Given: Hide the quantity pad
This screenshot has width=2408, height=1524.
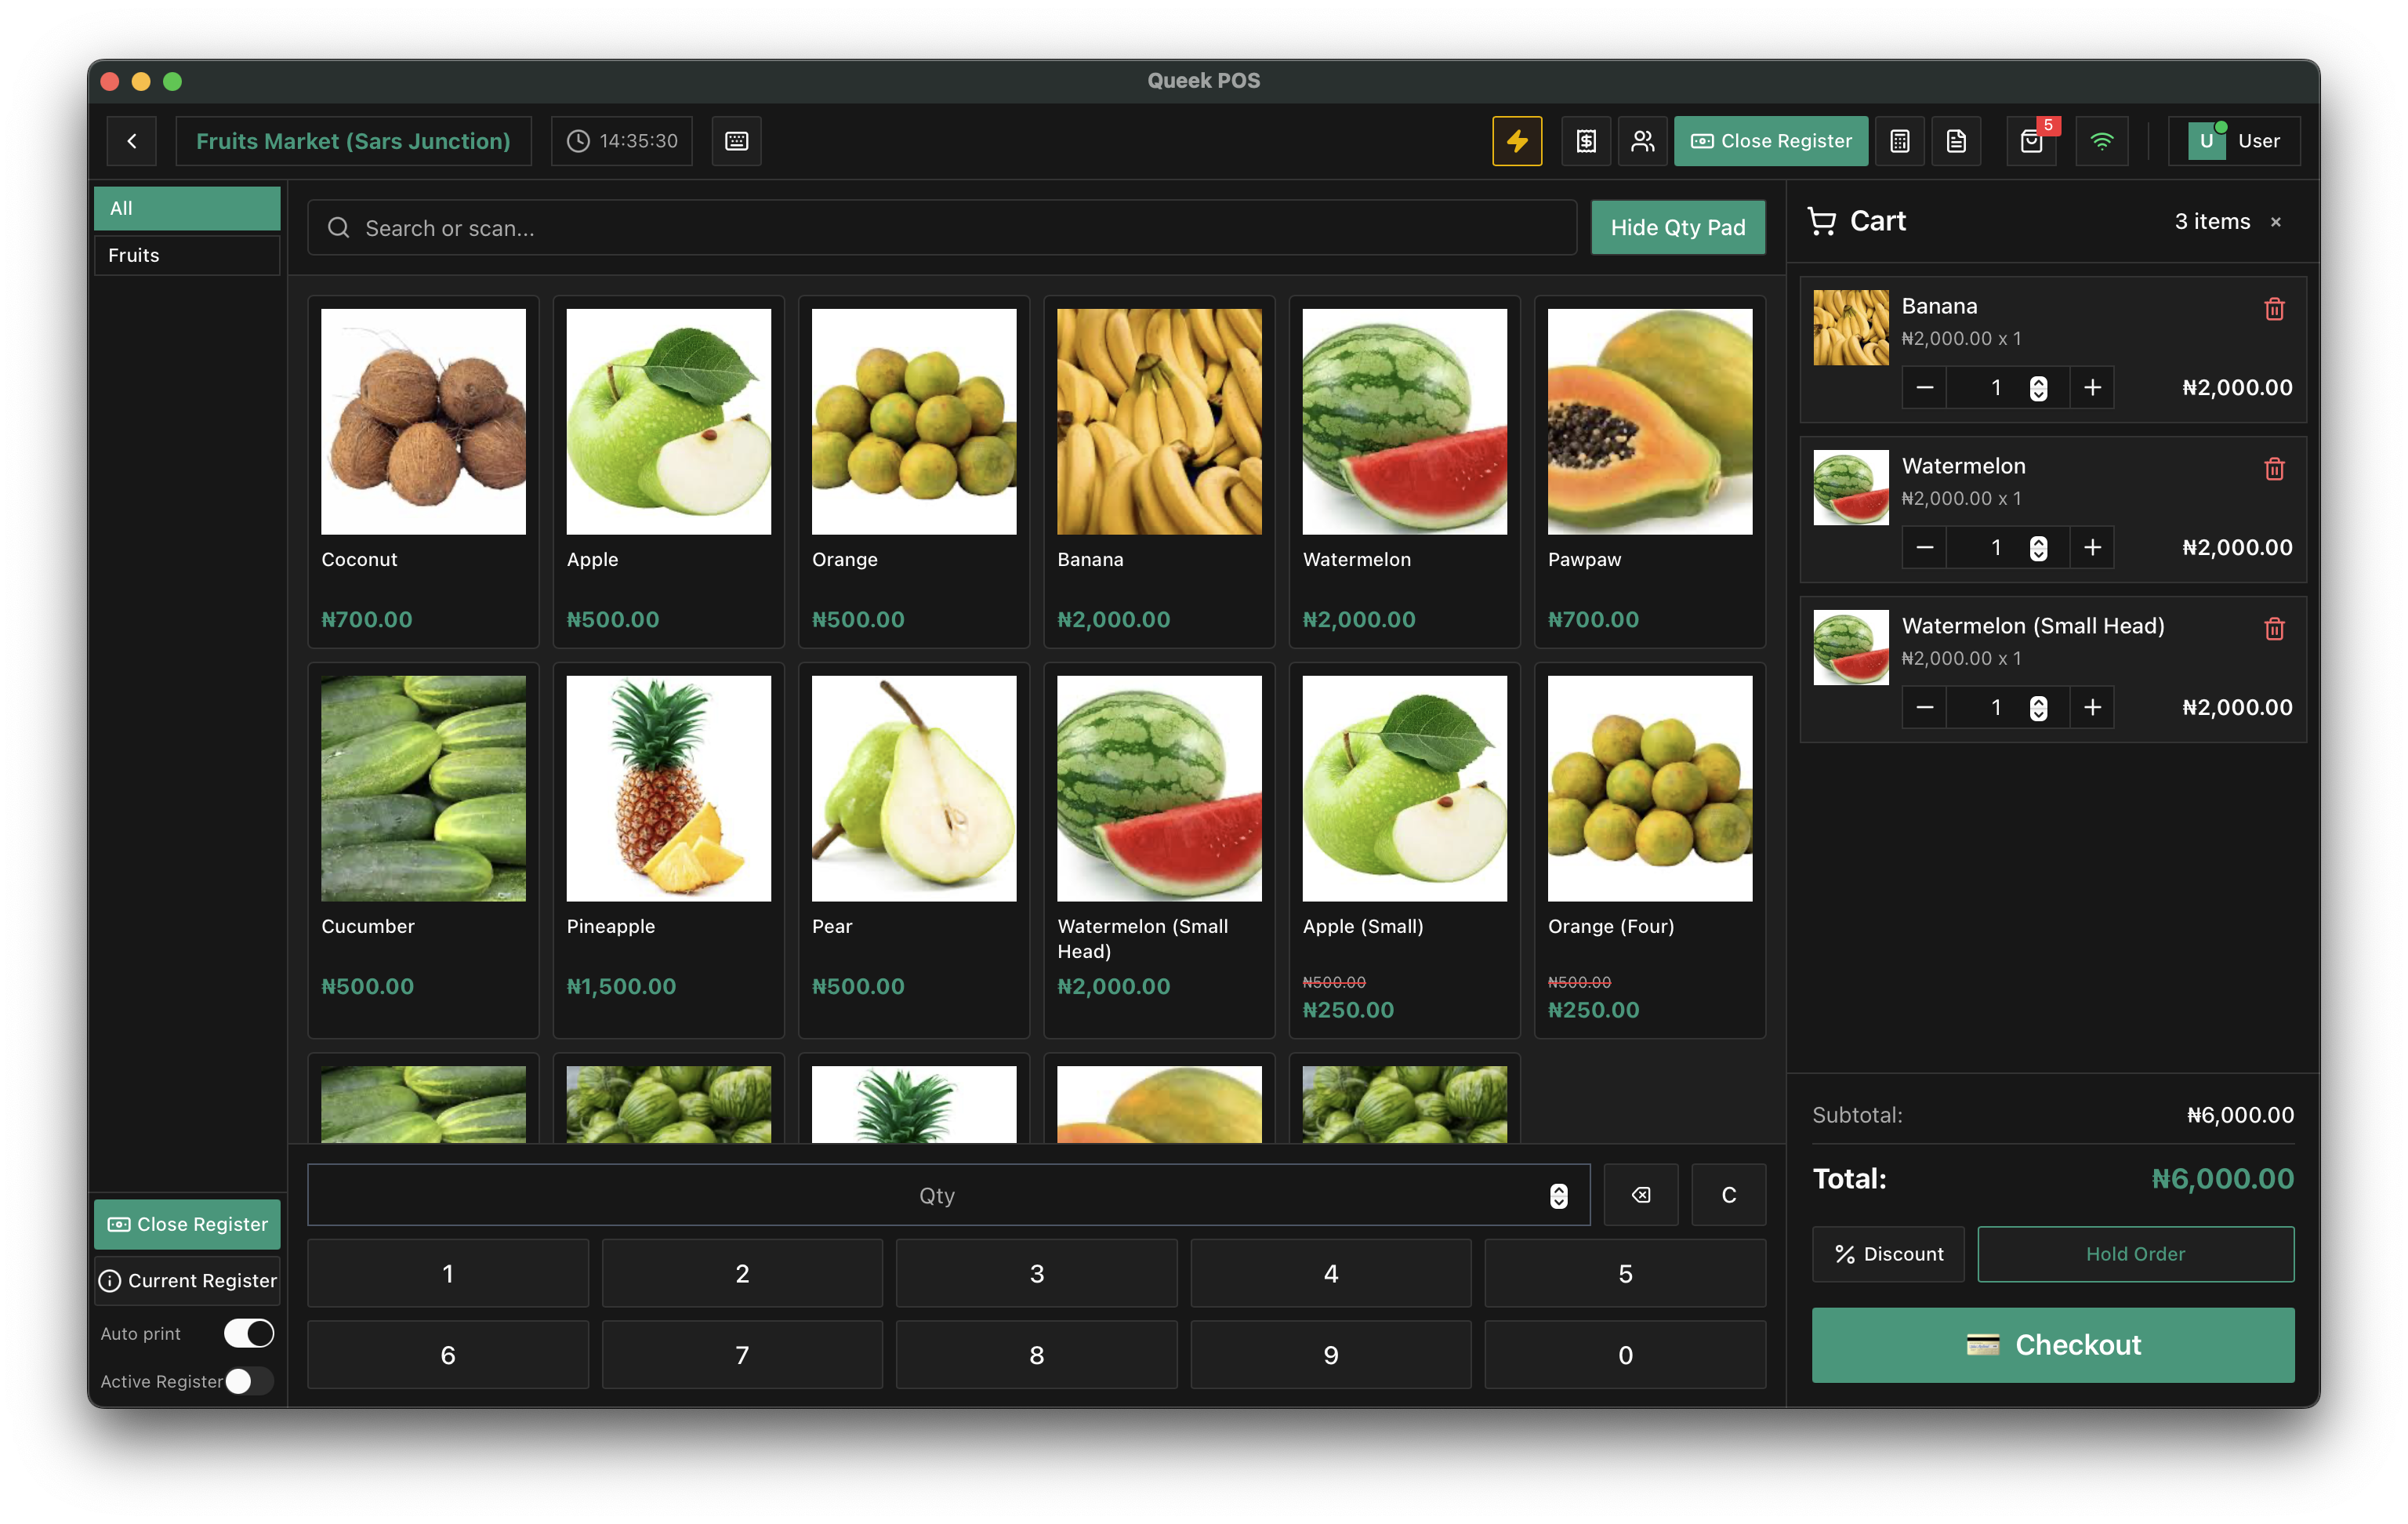Looking at the screenshot, I should [1677, 228].
